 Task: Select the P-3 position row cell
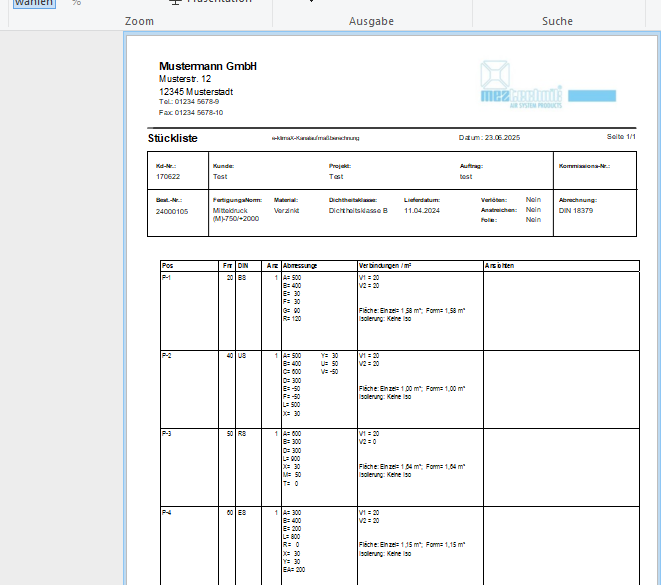coord(189,467)
